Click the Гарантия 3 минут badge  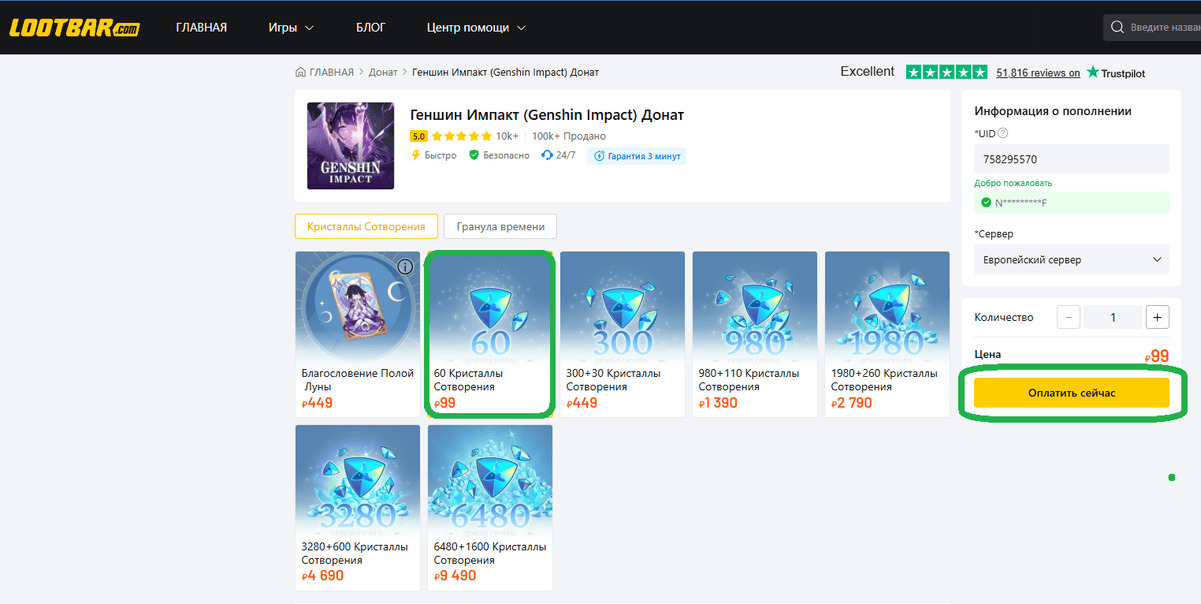coord(637,156)
